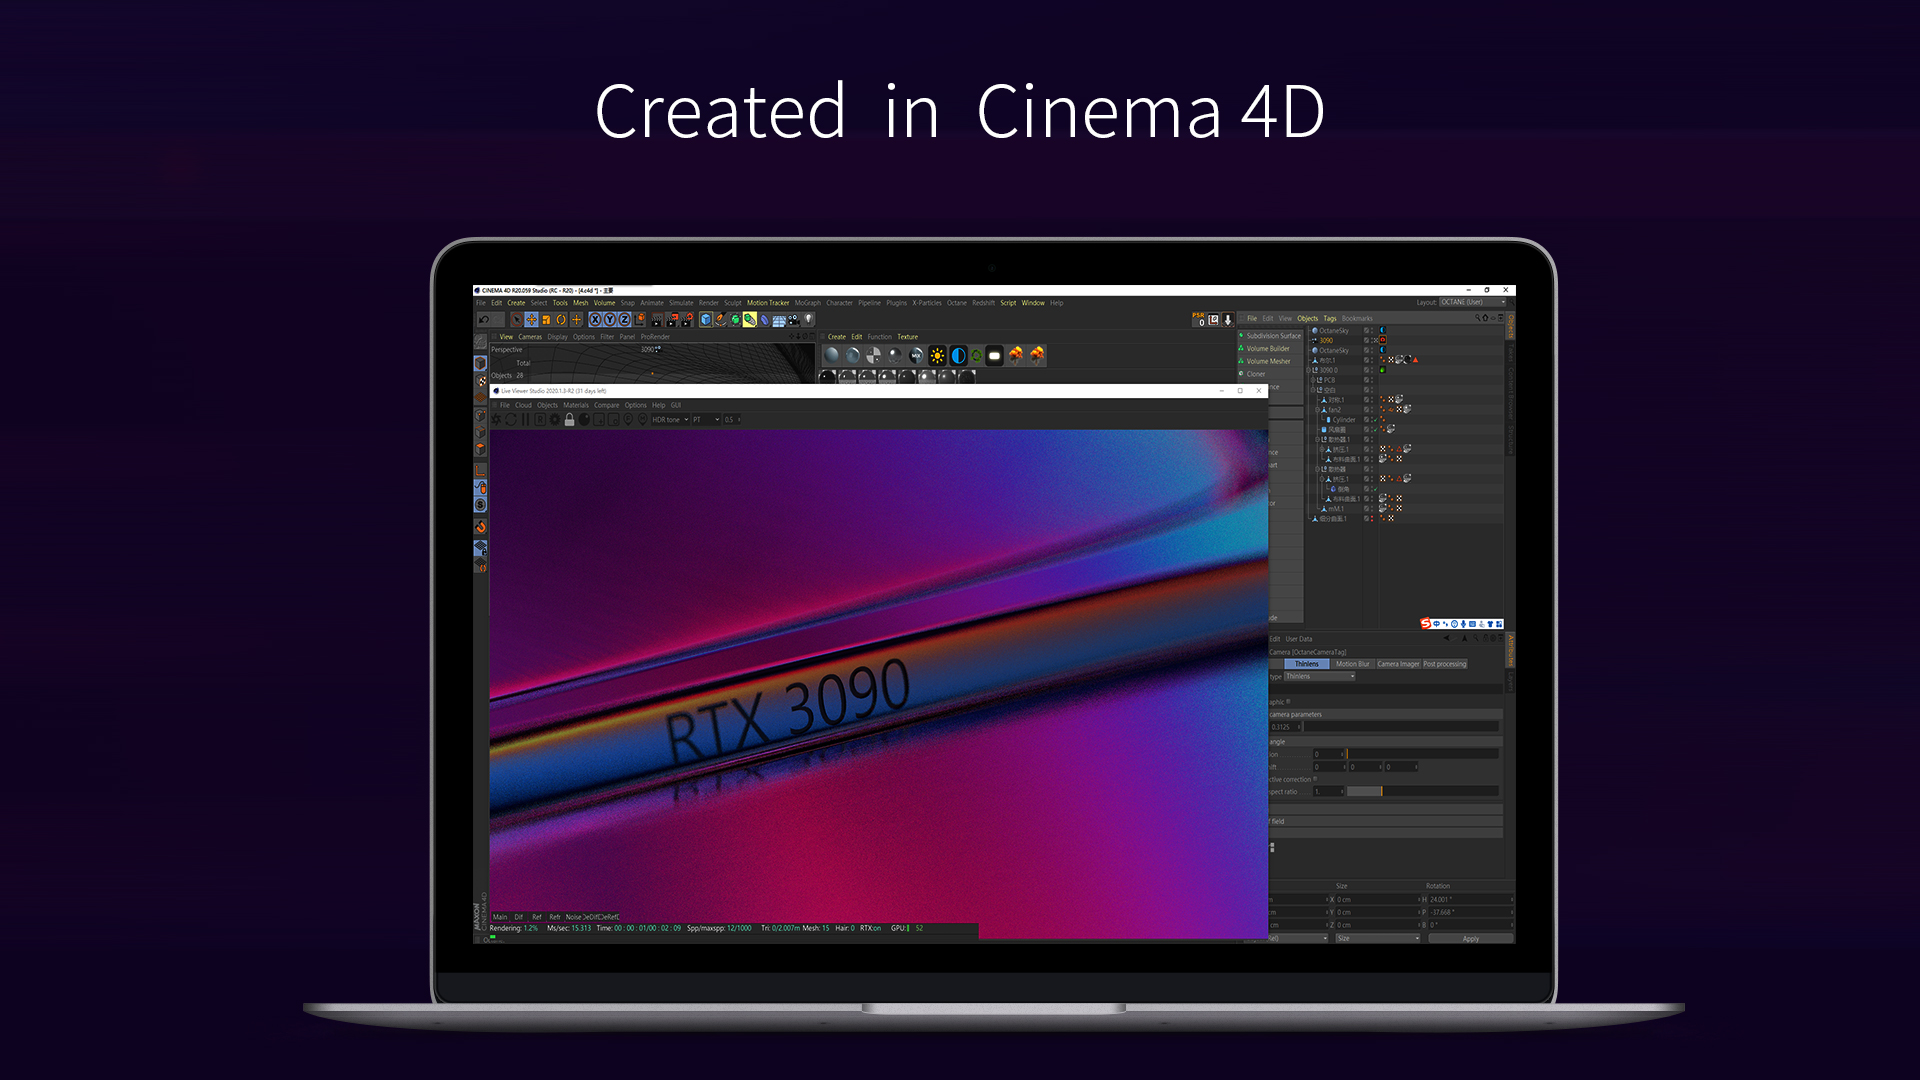Screen dimensions: 1920x1080
Task: Open the HDR tone dropdown
Action: pos(670,420)
